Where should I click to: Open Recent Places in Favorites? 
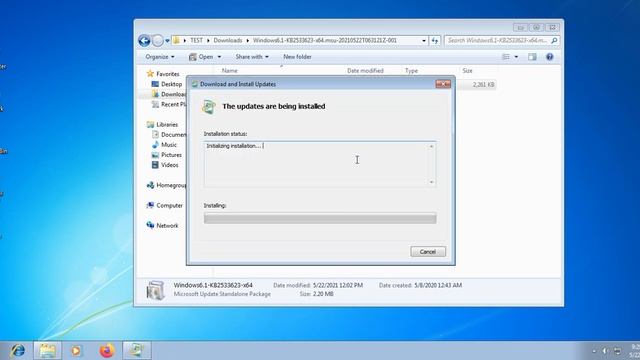(169, 104)
